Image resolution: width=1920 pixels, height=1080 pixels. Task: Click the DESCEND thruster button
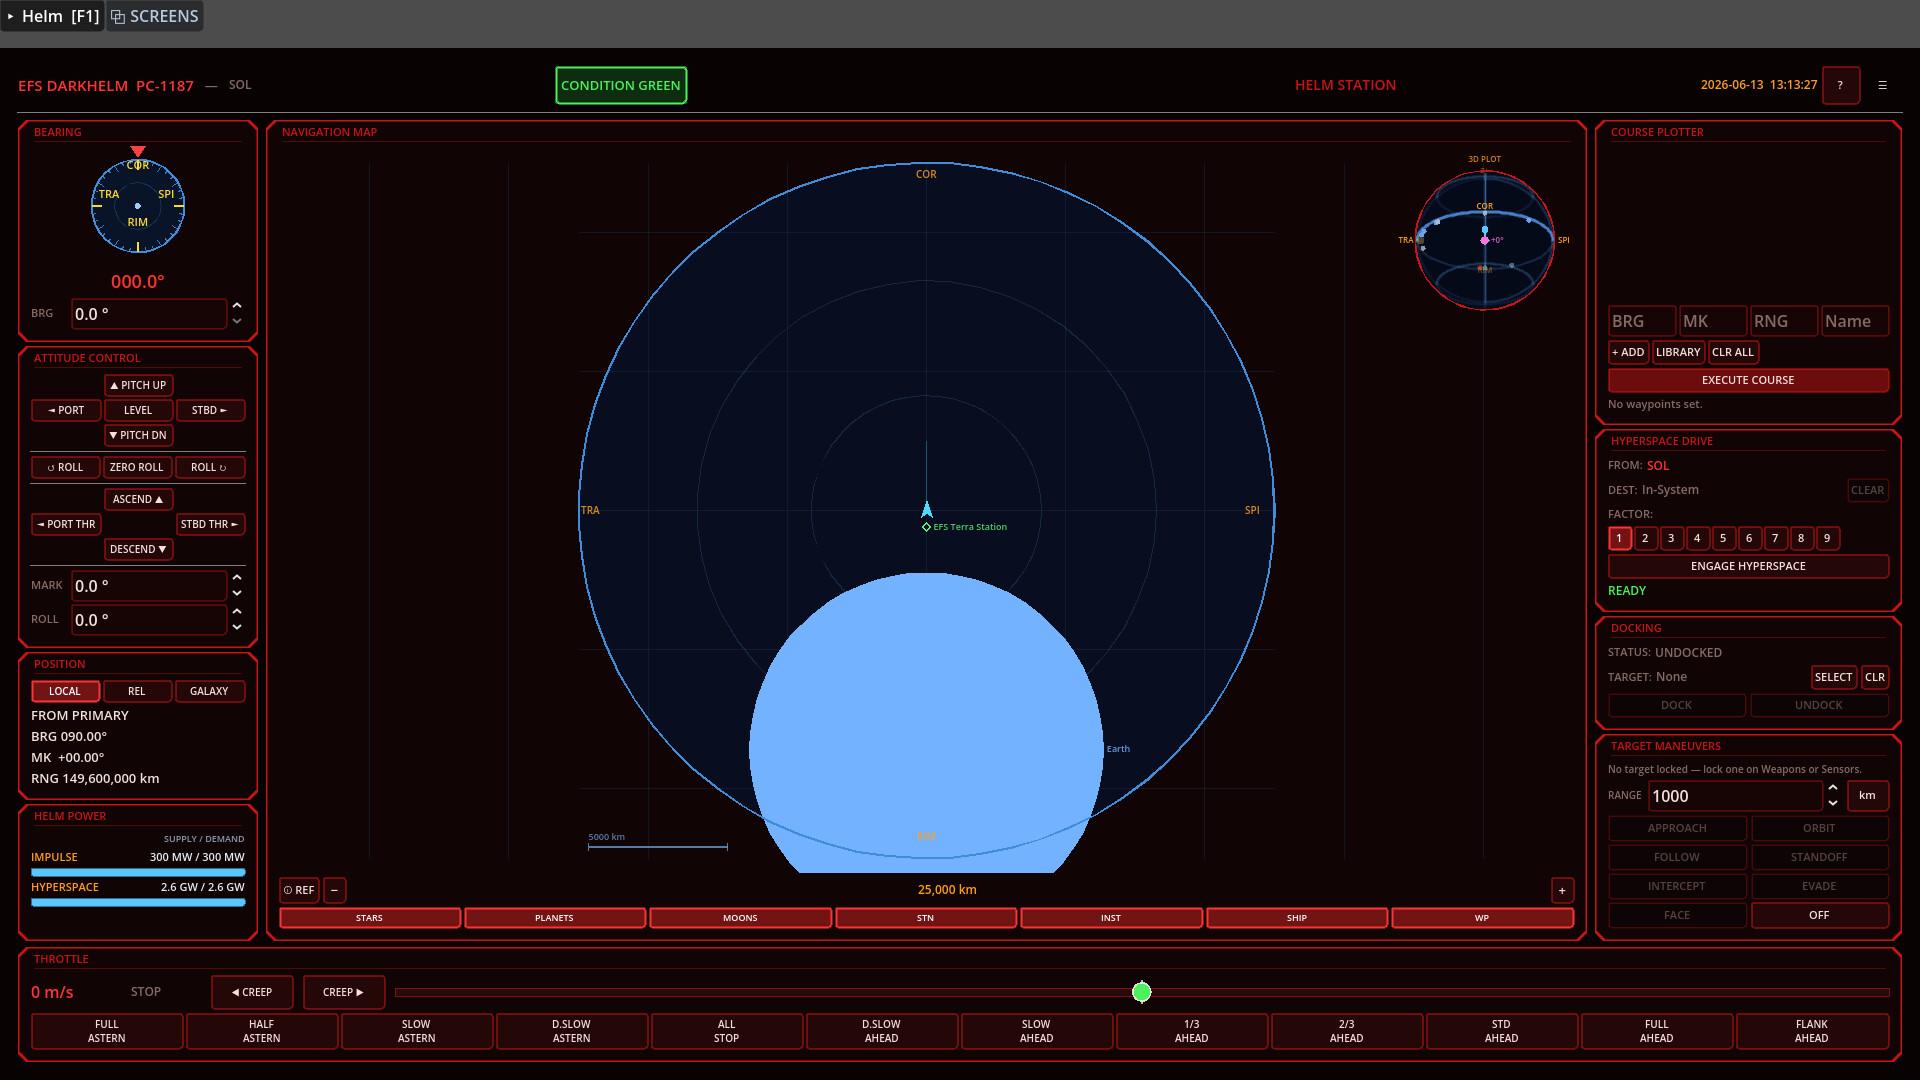138,549
